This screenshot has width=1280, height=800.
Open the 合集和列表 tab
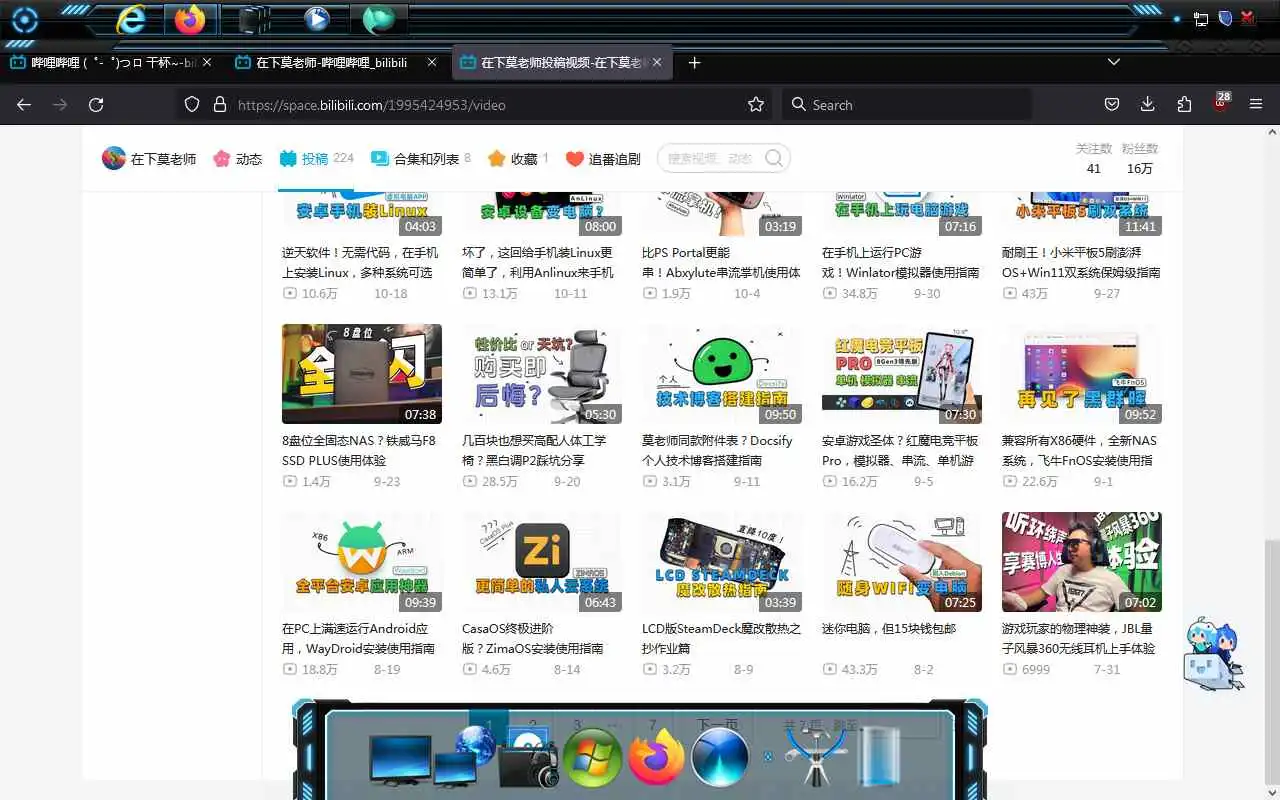click(x=421, y=158)
